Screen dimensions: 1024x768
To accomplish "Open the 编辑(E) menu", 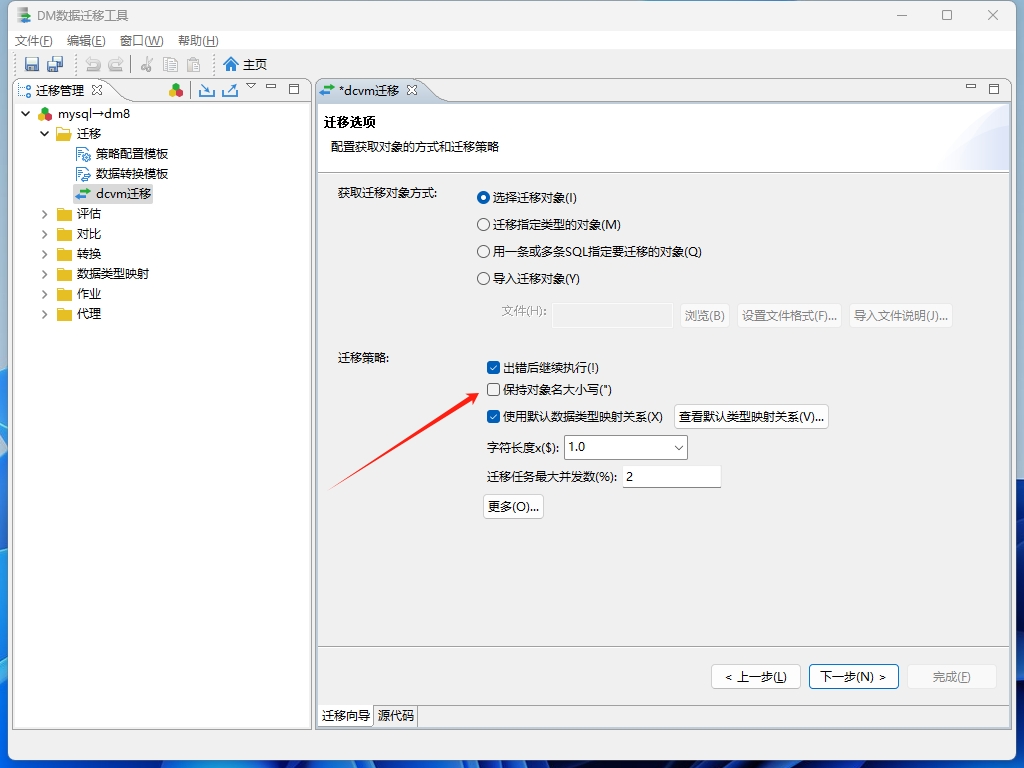I will point(86,40).
